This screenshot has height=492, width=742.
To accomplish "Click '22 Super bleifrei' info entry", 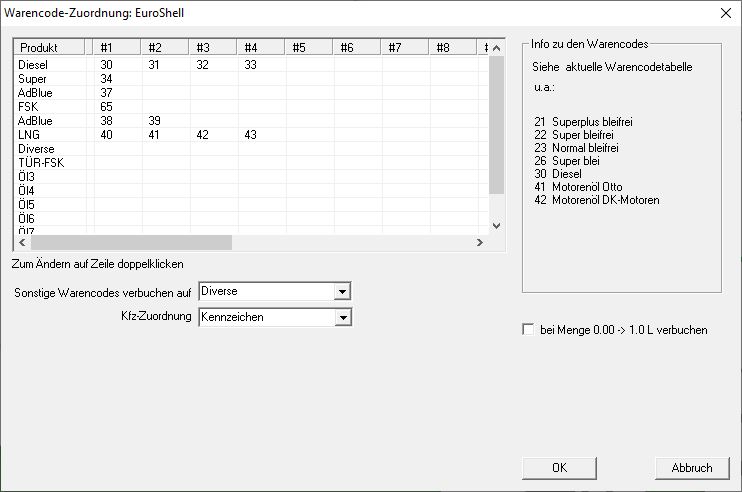I will click(x=574, y=135).
